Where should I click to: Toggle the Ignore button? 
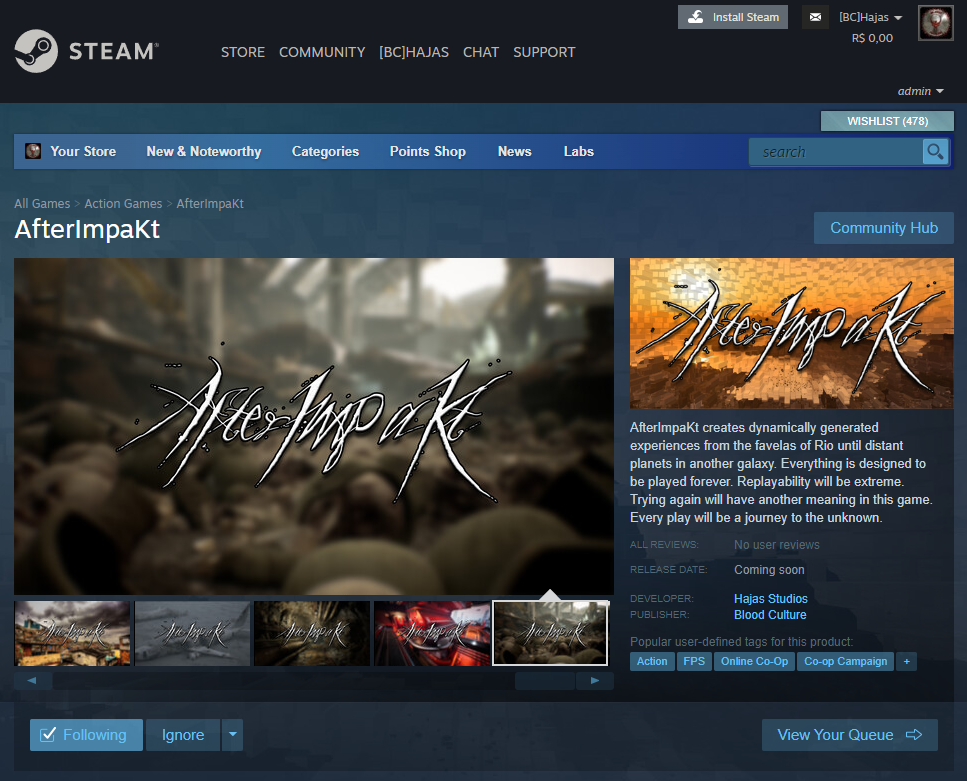183,735
